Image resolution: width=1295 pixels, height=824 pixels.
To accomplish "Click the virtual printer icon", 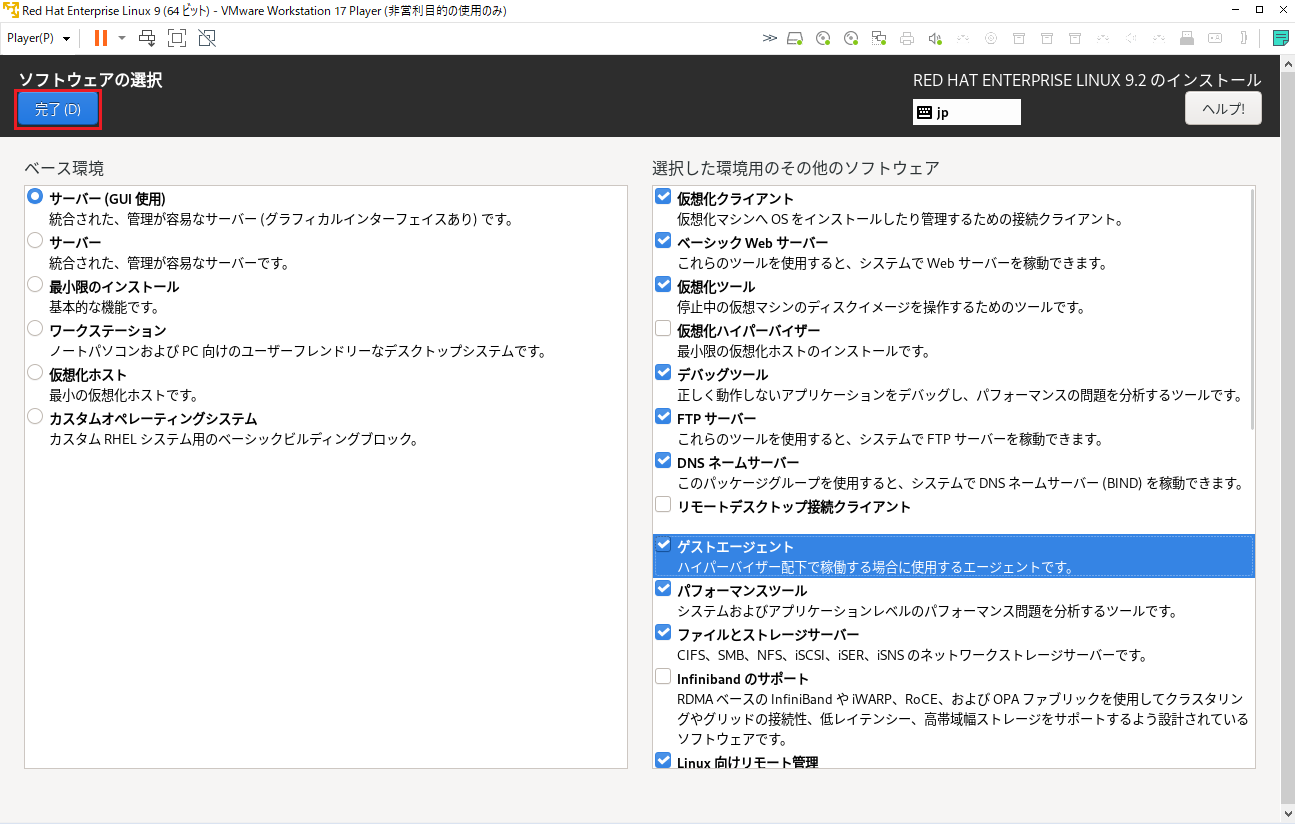I will click(x=907, y=38).
